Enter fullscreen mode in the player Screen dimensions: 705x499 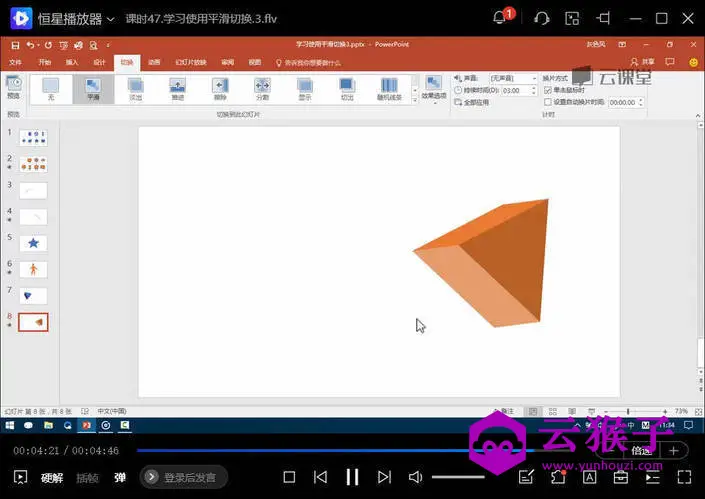(x=684, y=477)
